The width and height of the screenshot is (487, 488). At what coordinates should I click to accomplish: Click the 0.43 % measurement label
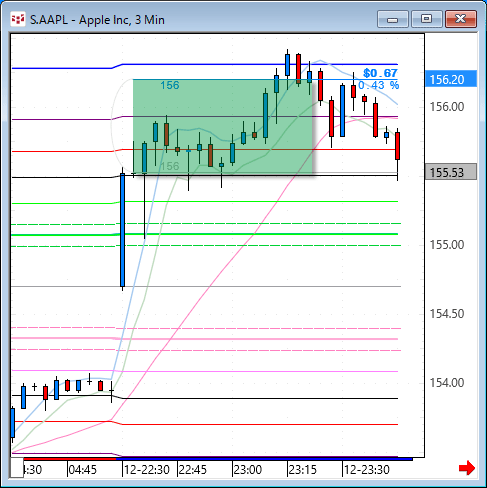pos(379,85)
